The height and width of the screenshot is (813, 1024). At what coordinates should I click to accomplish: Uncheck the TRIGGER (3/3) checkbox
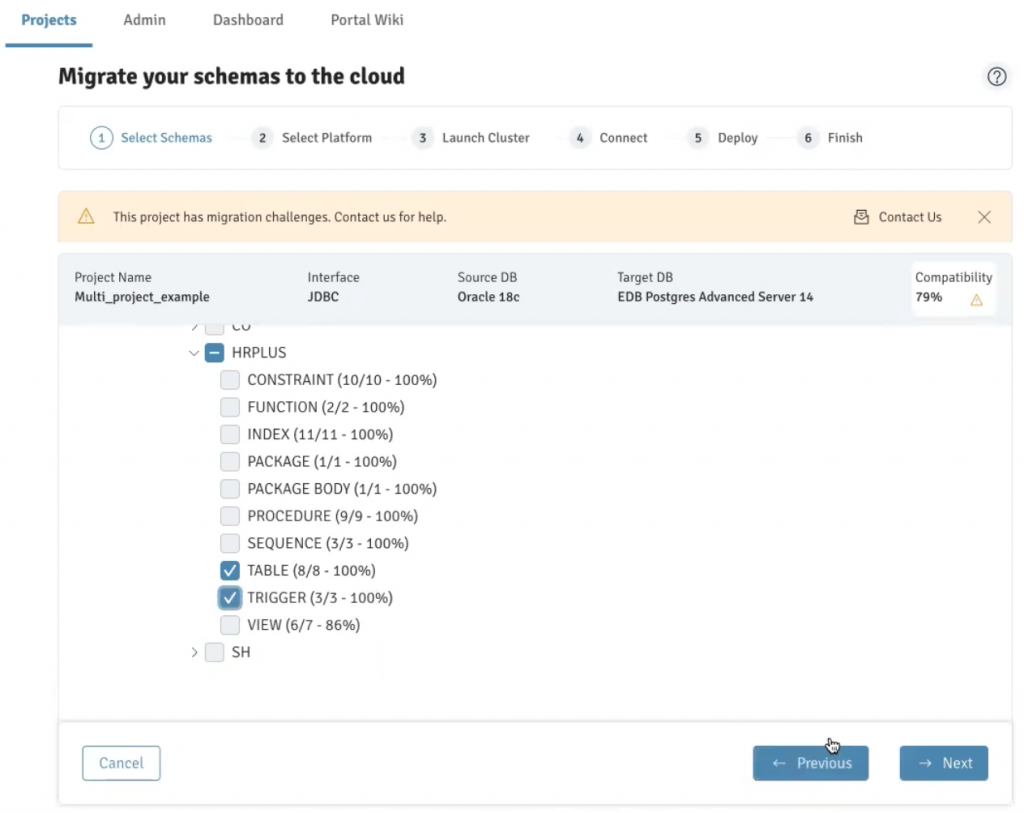pos(230,598)
